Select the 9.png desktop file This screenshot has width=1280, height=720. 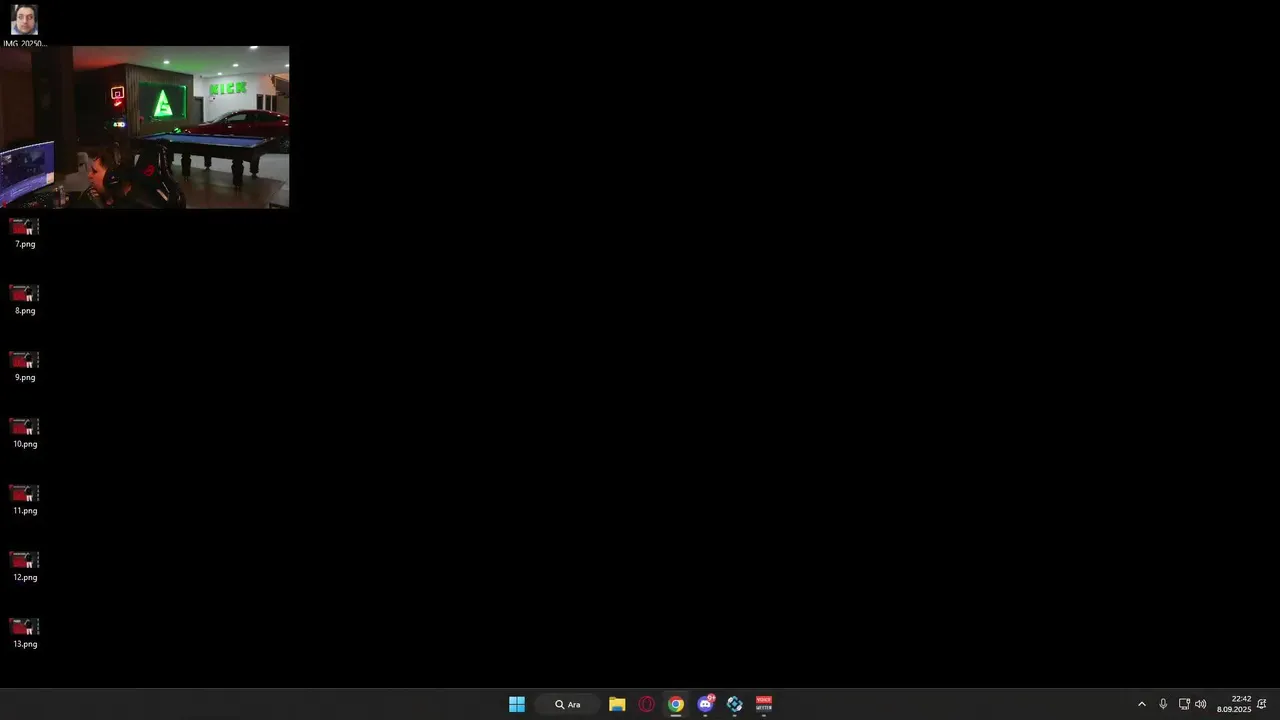coord(25,367)
